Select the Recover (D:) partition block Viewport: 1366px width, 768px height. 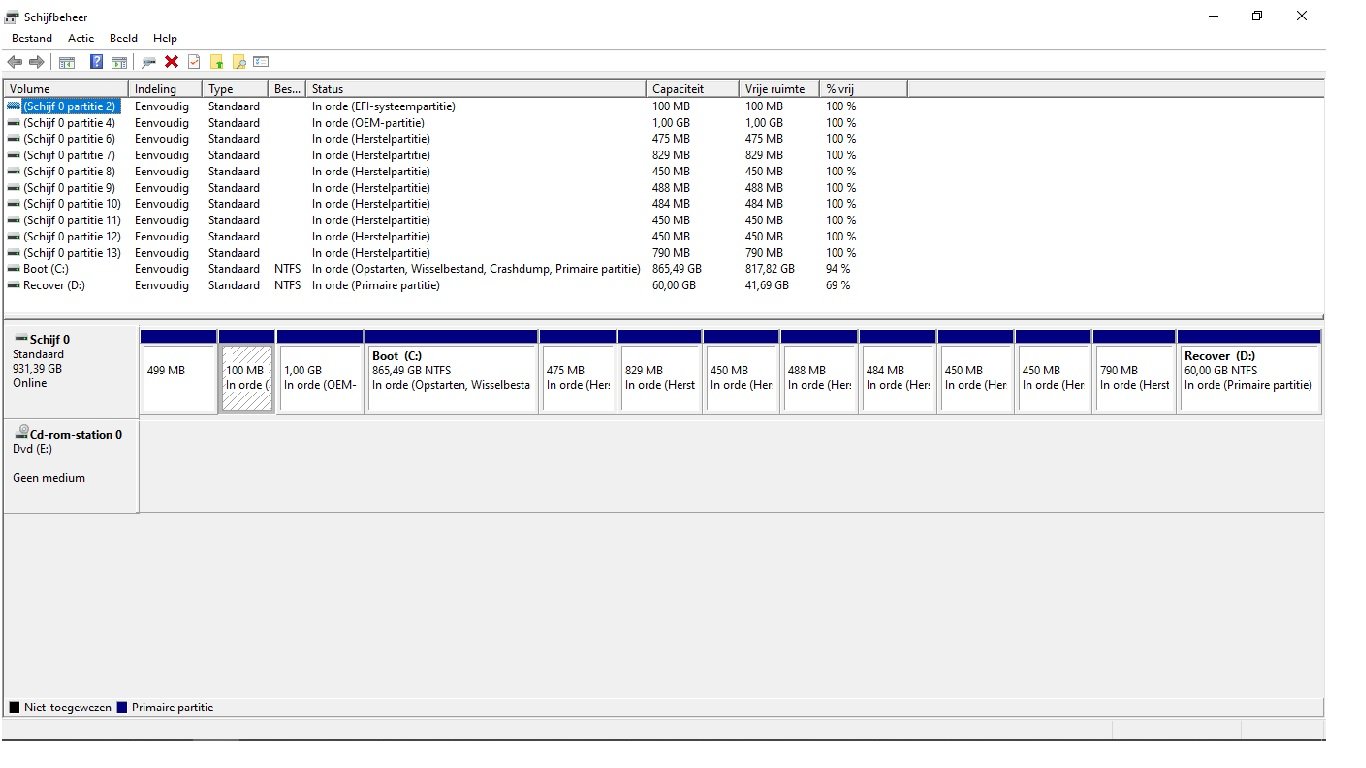click(1248, 378)
